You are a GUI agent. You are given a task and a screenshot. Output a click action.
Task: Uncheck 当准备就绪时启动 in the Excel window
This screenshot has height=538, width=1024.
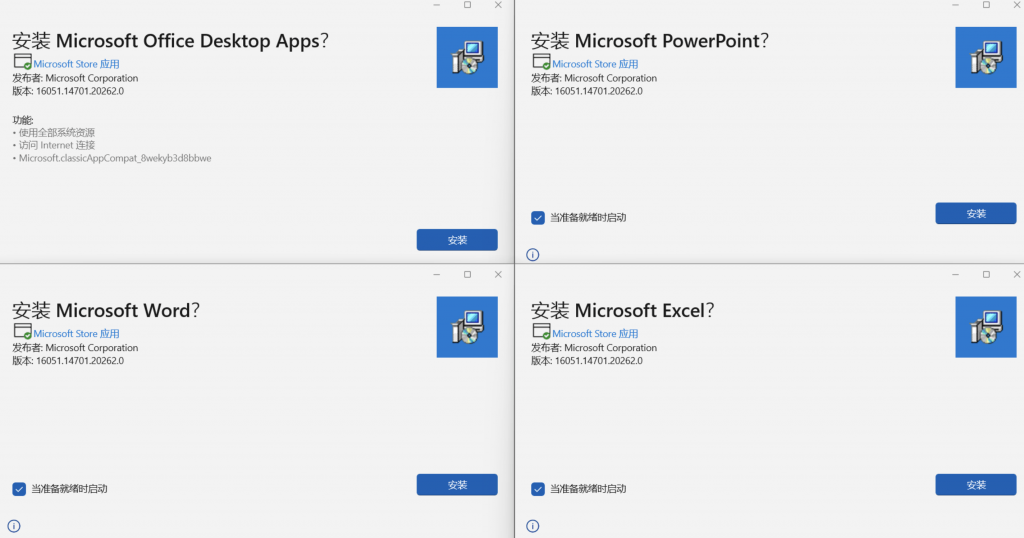coord(537,488)
